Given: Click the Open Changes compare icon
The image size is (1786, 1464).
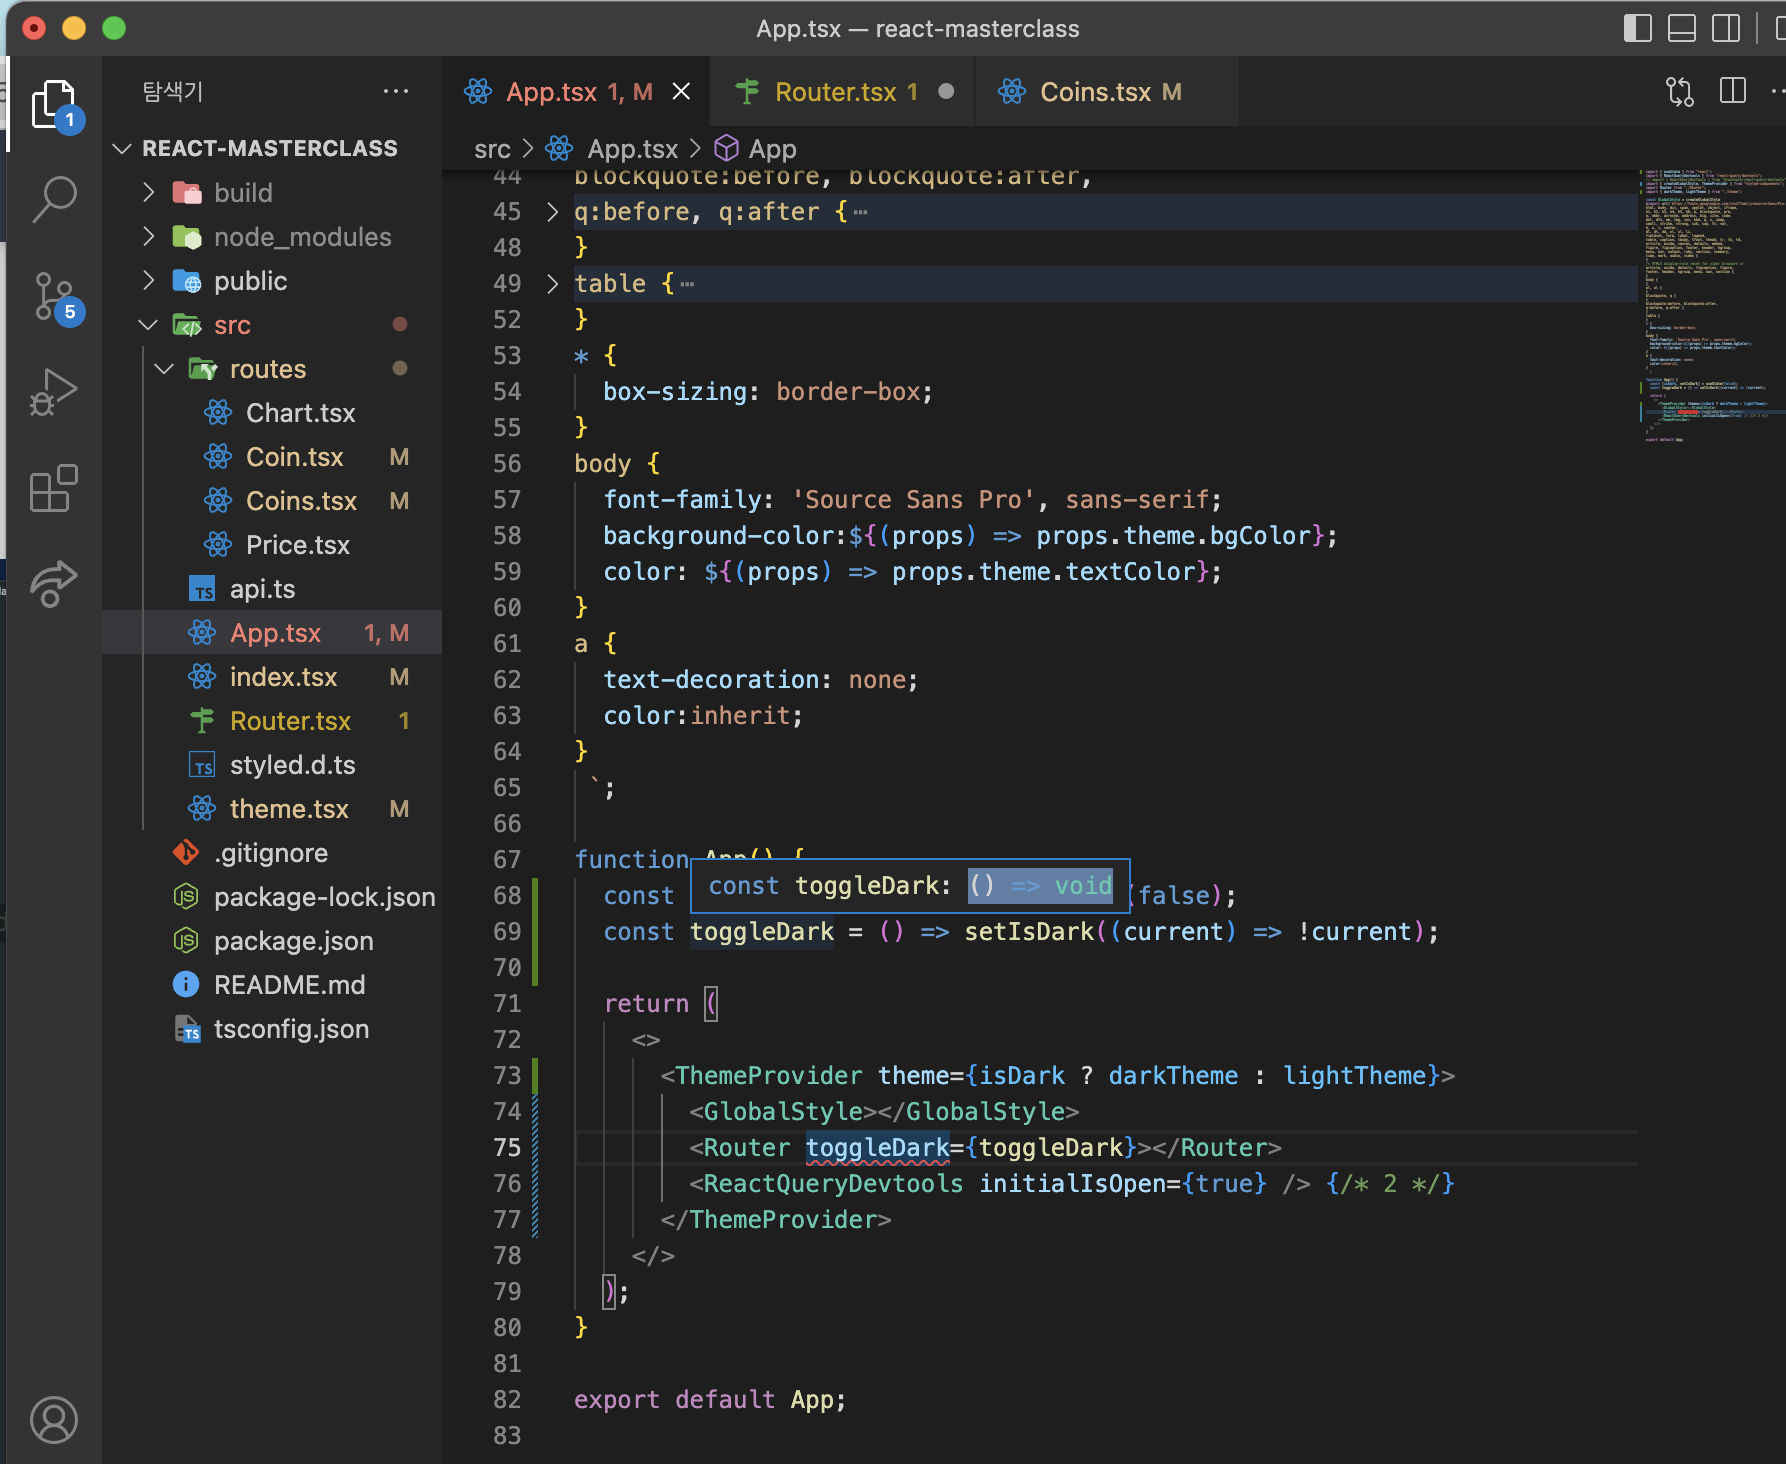Looking at the screenshot, I should (1680, 92).
